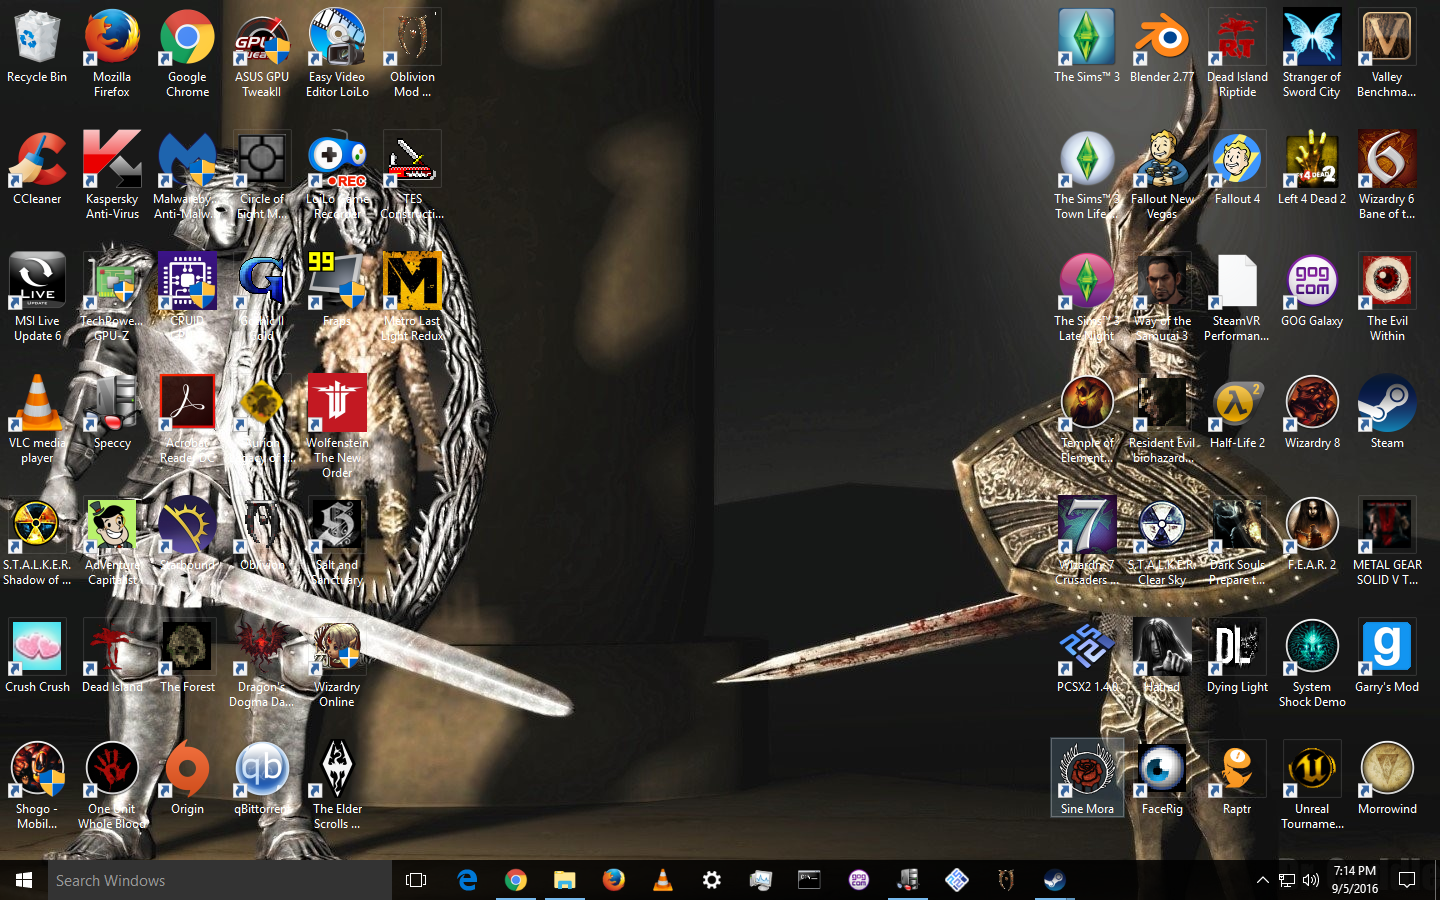1440x900 pixels.
Task: Click the Wizardry Online desktop icon
Action: pyautogui.click(x=337, y=664)
